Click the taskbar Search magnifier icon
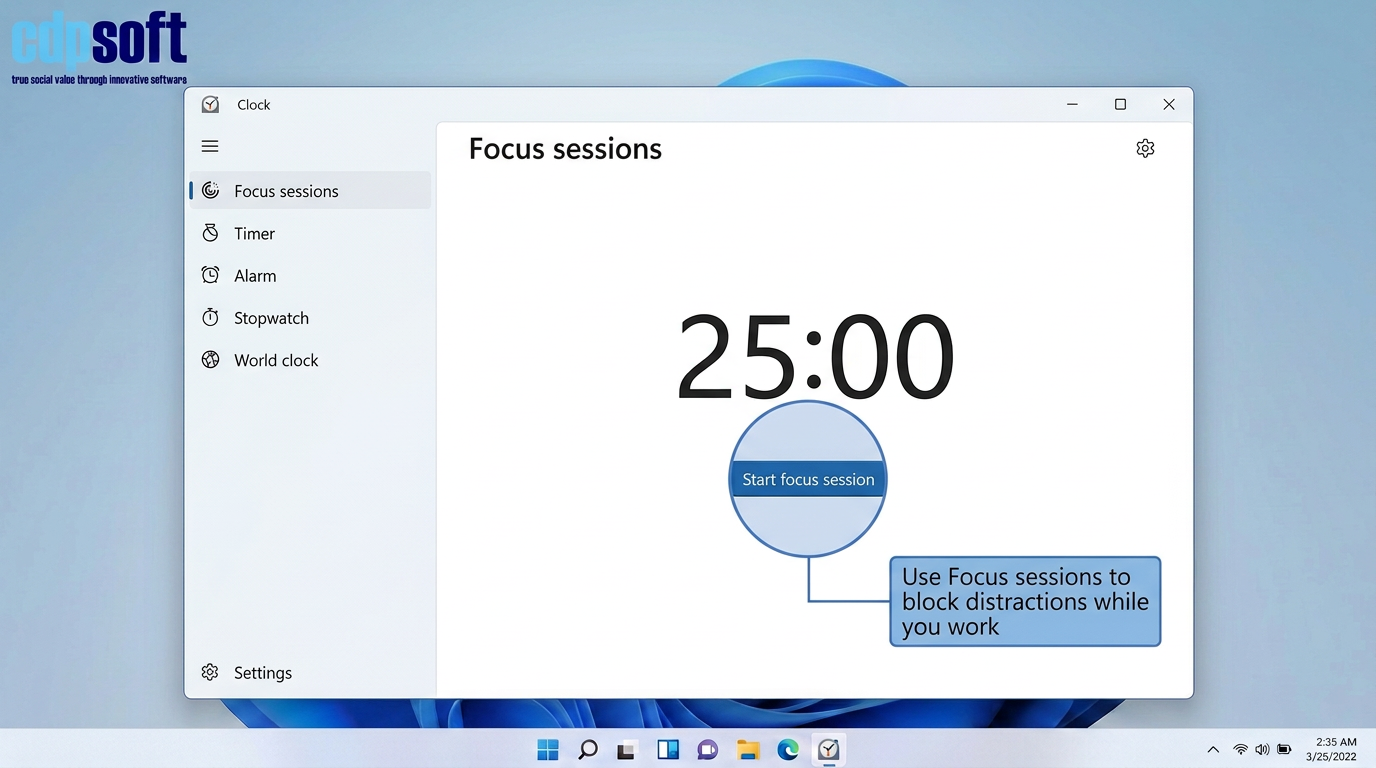Viewport: 1376px width, 768px height. (588, 750)
